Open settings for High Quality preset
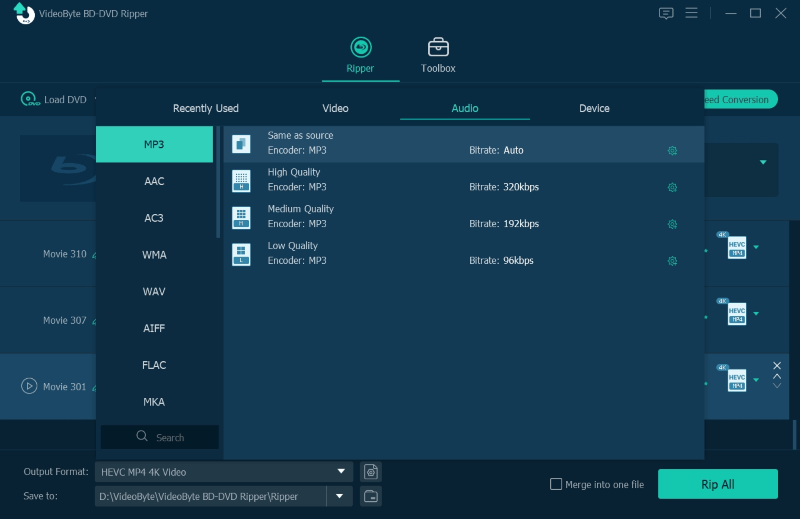Image resolution: width=800 pixels, height=519 pixels. point(672,187)
